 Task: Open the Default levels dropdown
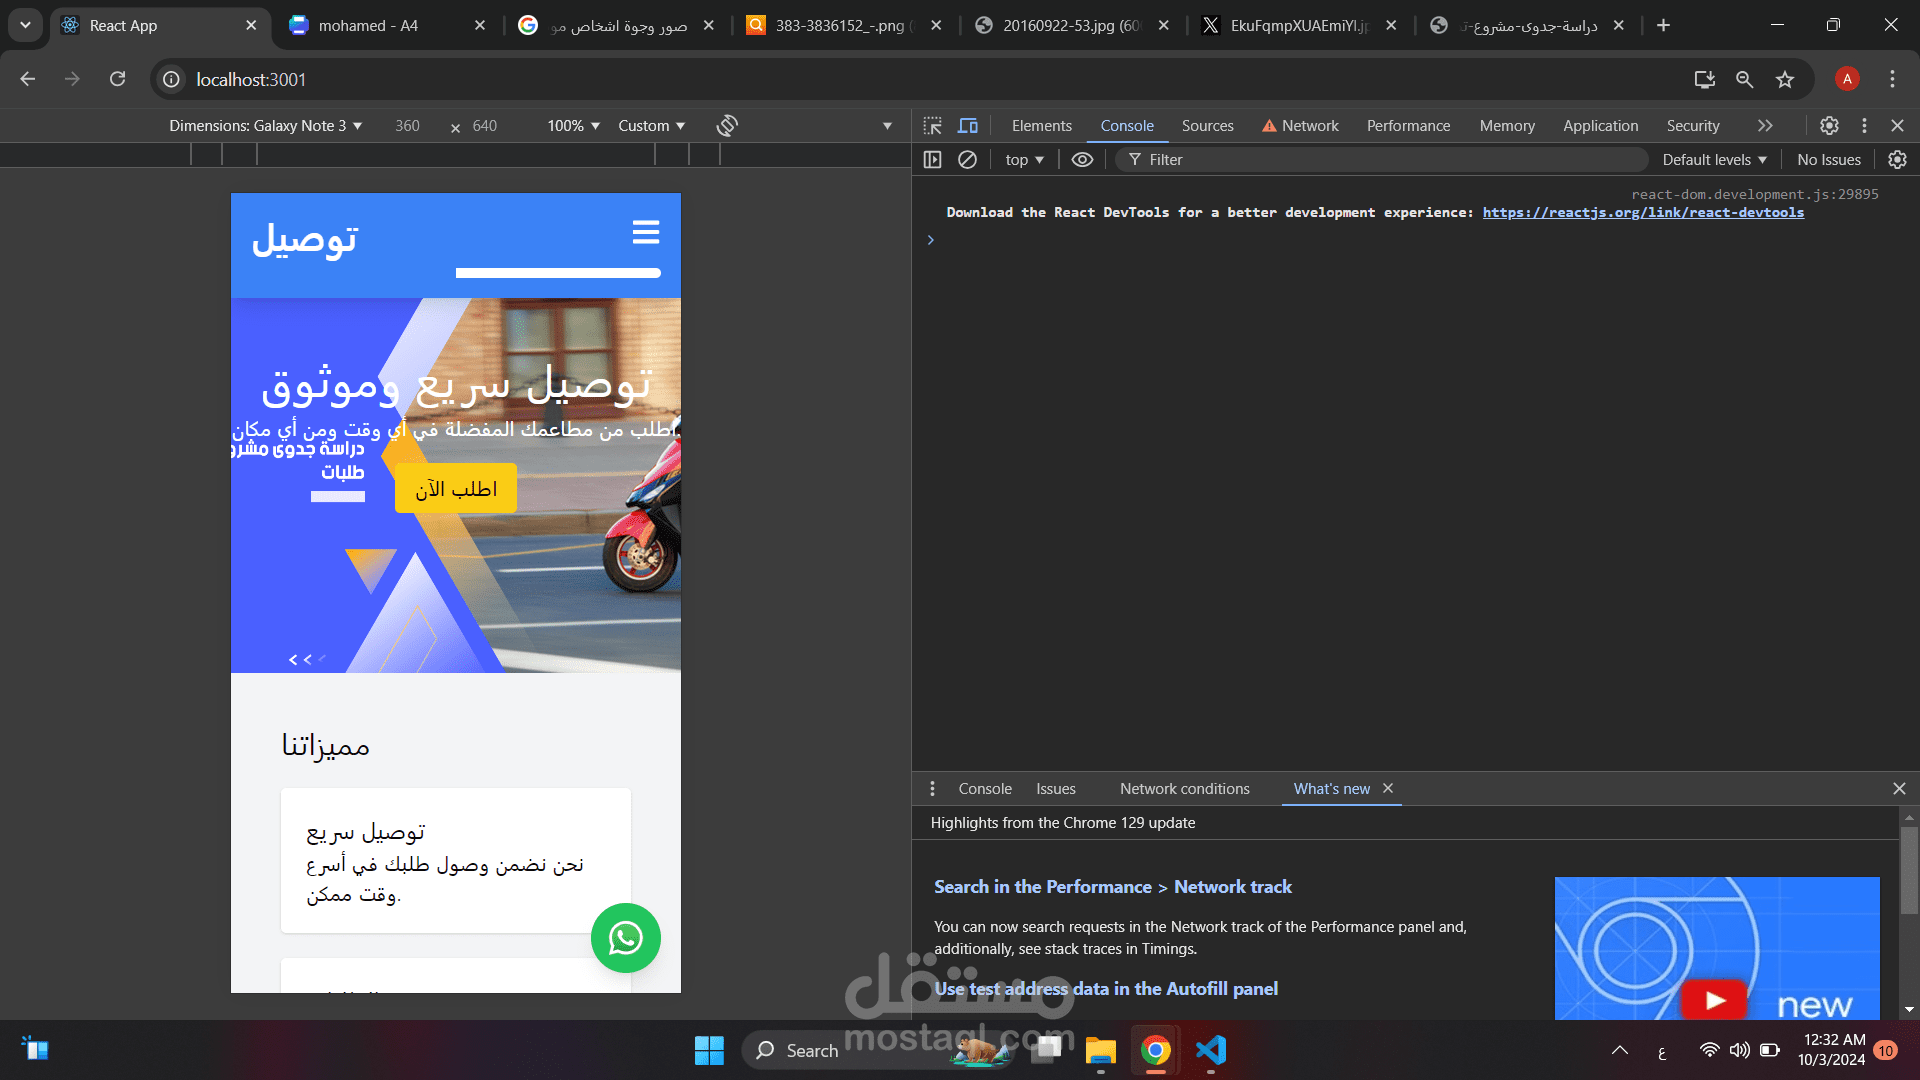[x=1715, y=159]
